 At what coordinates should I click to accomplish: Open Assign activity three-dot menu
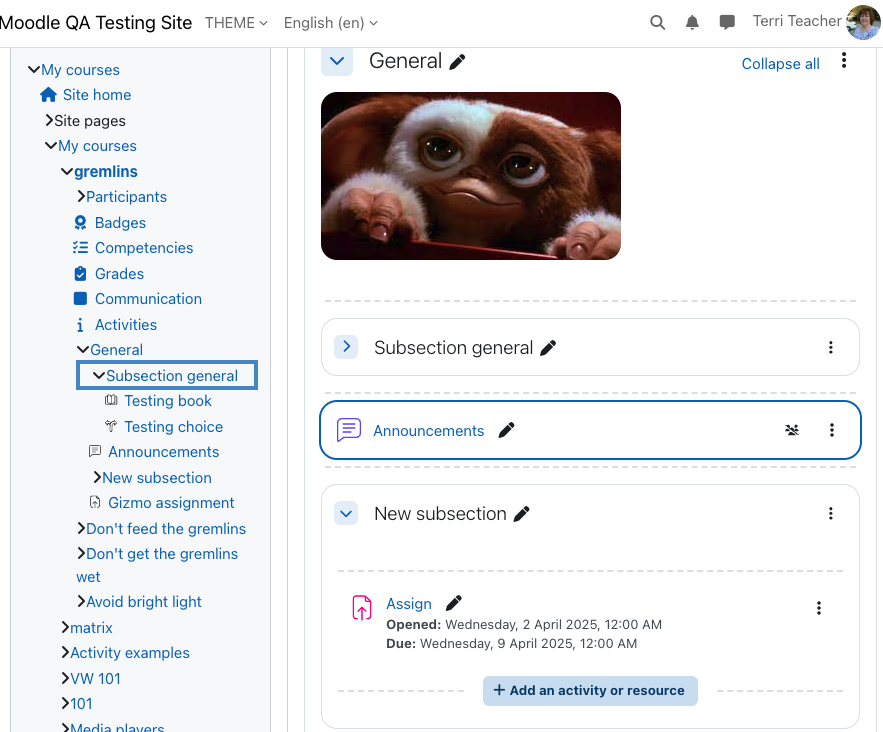(x=819, y=608)
